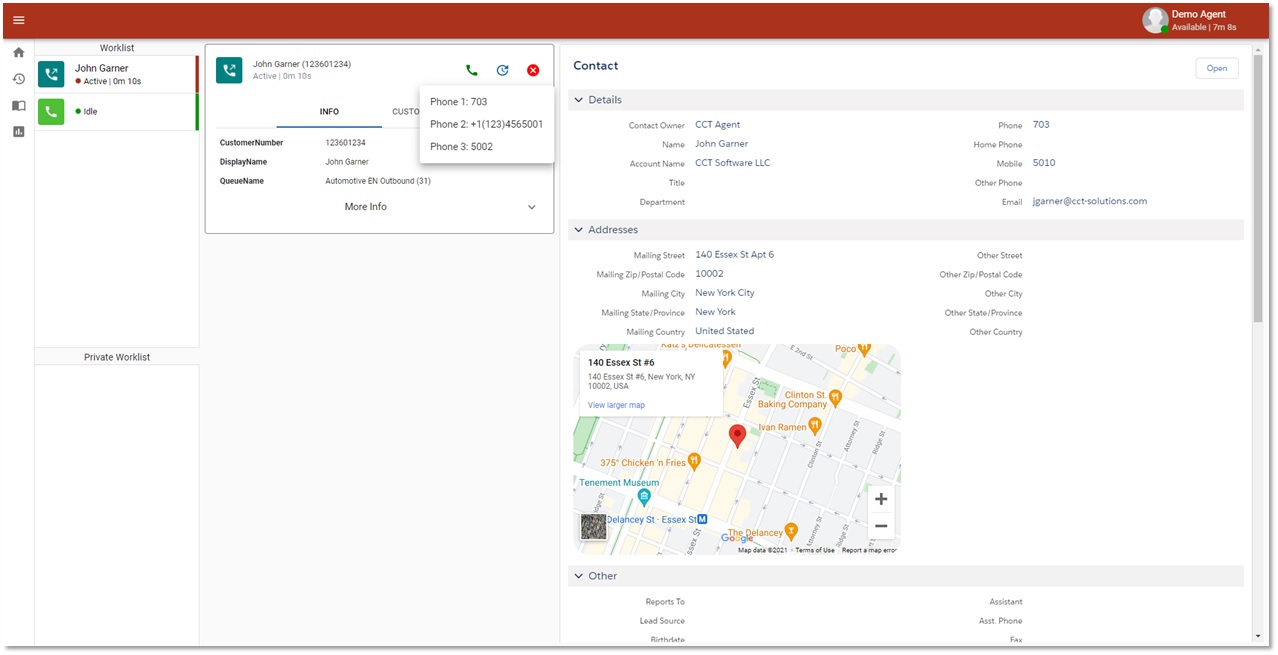Switch to satellite map thumbnail
1278x655 pixels.
click(594, 527)
